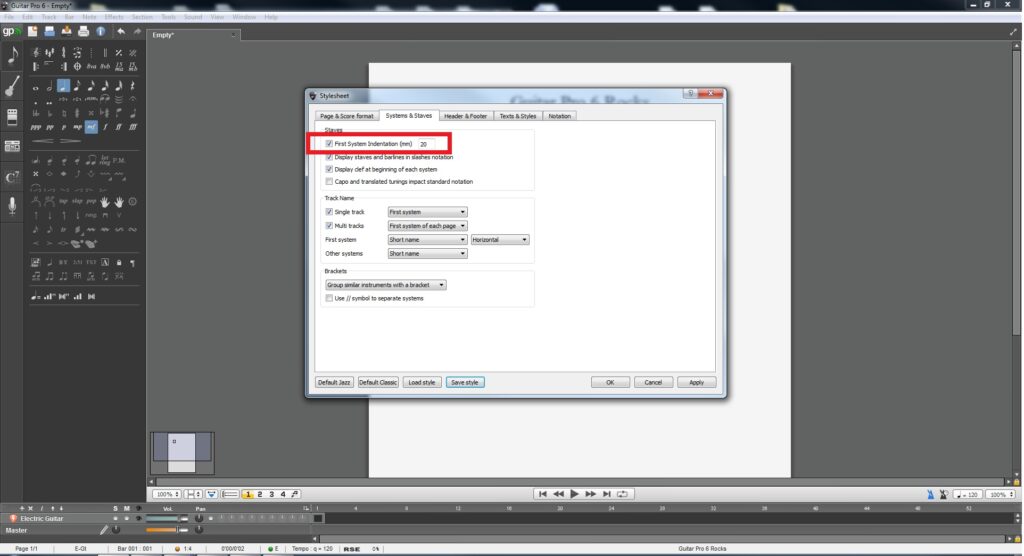Viewport: 1024px width, 556px height.
Task: Undo the last action
Action: [x=121, y=31]
